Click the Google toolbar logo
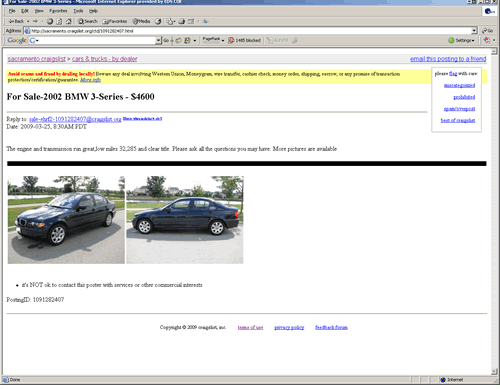The image size is (500, 389). point(17,40)
